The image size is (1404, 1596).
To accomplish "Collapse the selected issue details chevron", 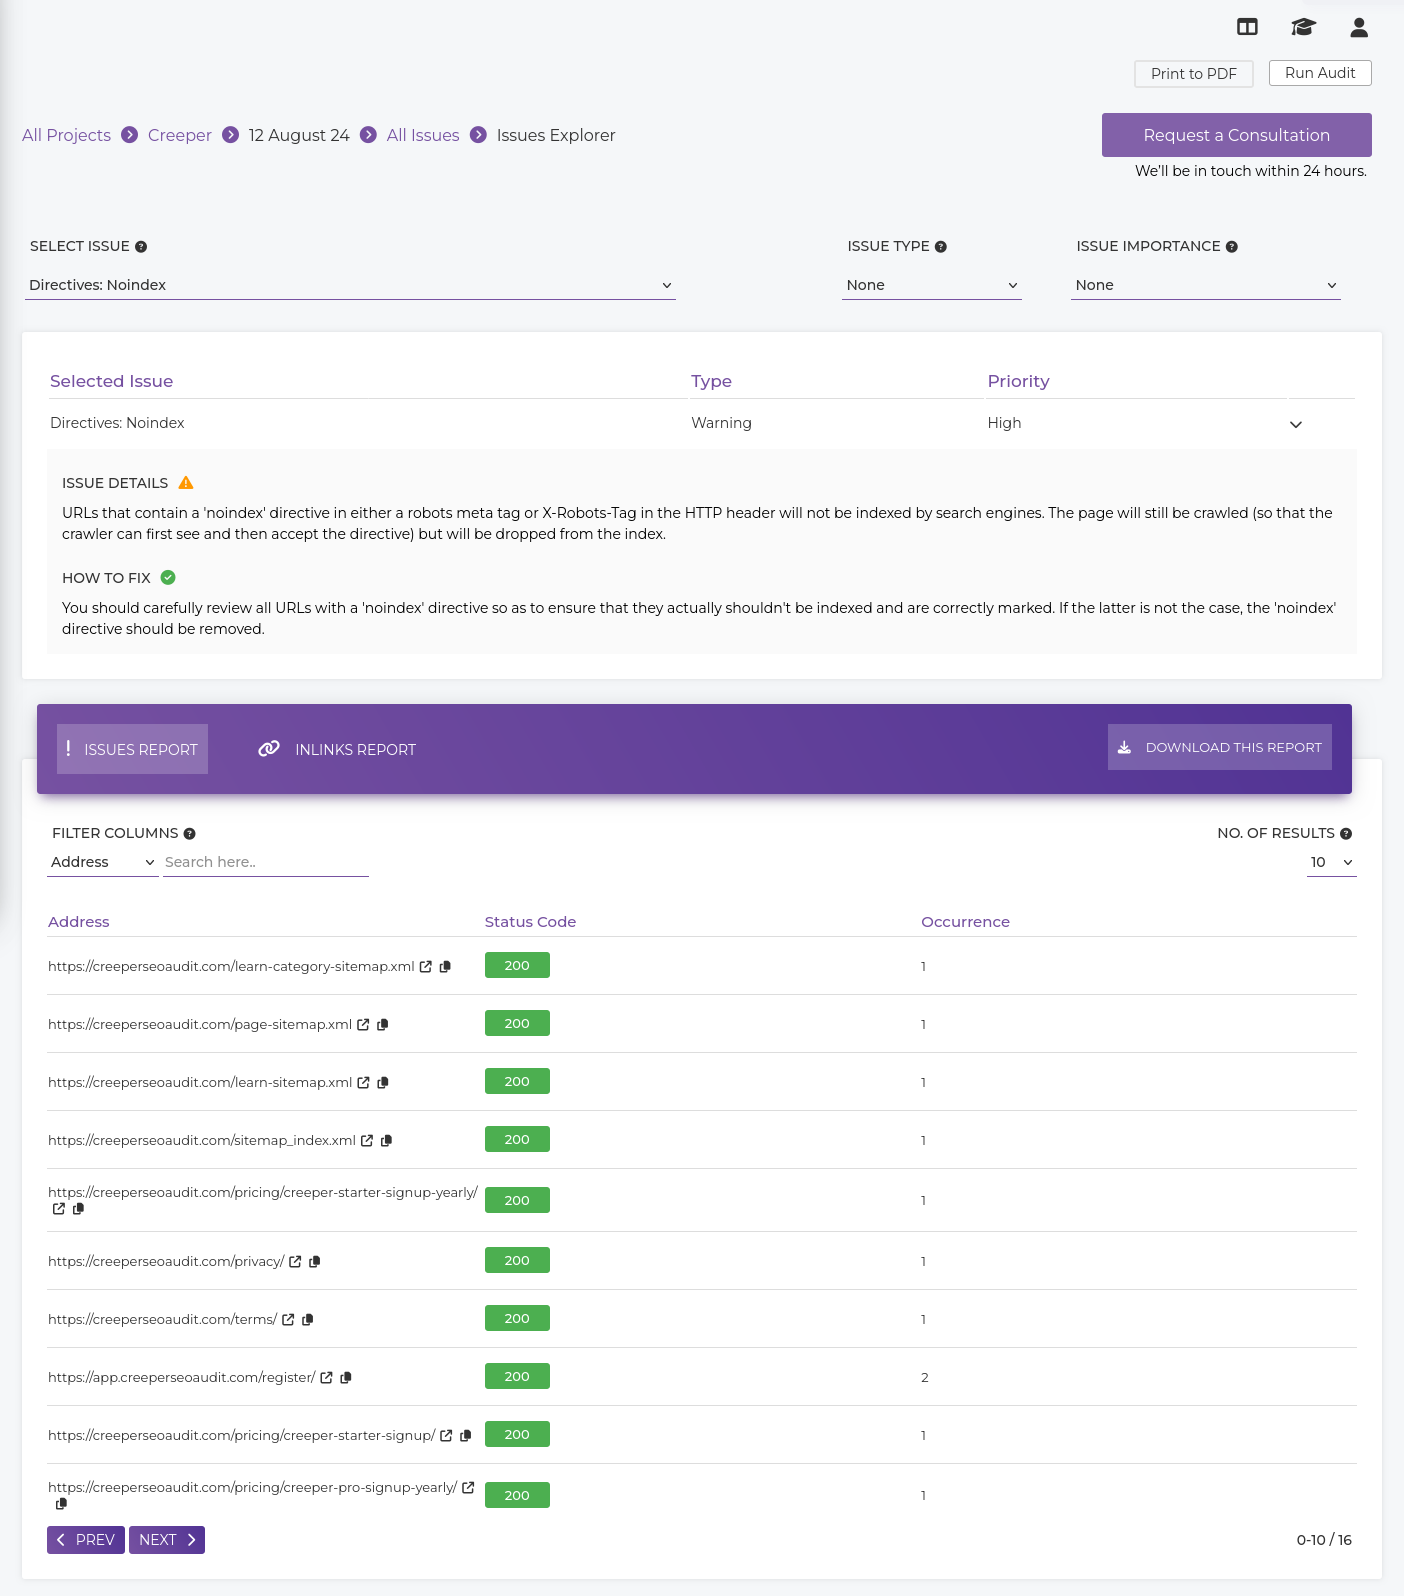I will 1296,425.
